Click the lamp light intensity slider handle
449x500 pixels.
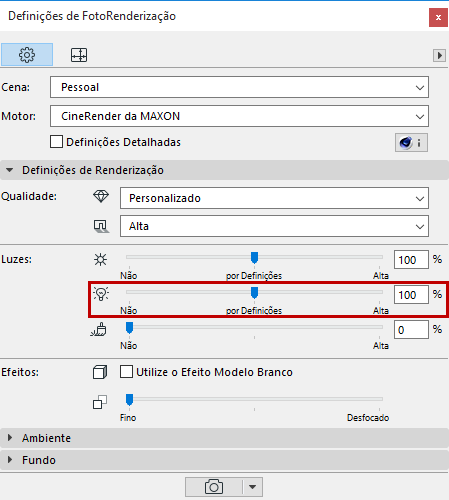pyautogui.click(x=254, y=293)
